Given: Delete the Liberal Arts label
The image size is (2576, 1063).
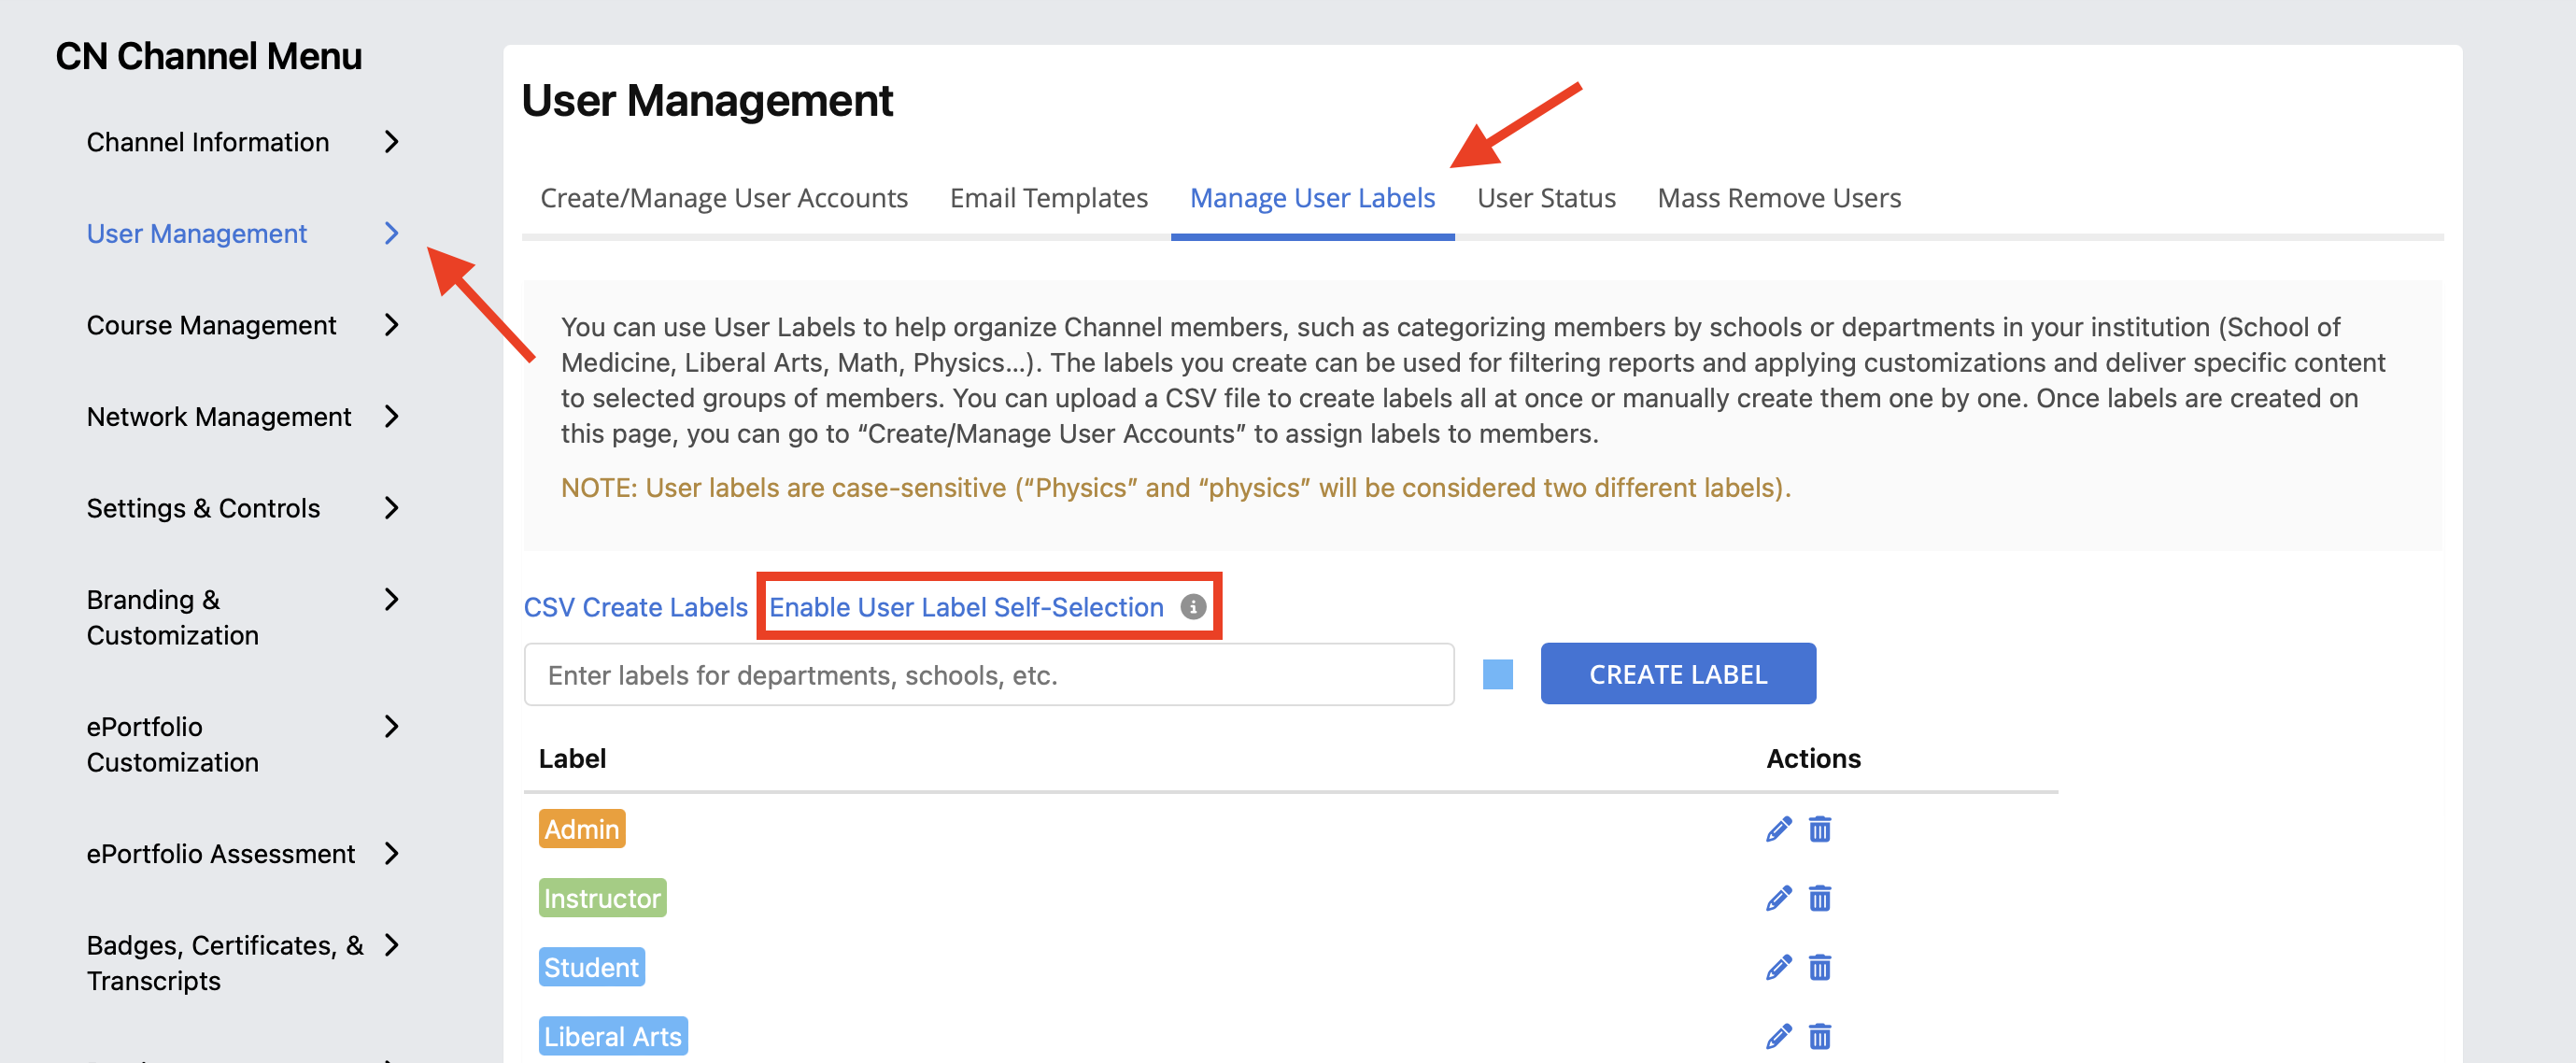Looking at the screenshot, I should (1820, 1037).
